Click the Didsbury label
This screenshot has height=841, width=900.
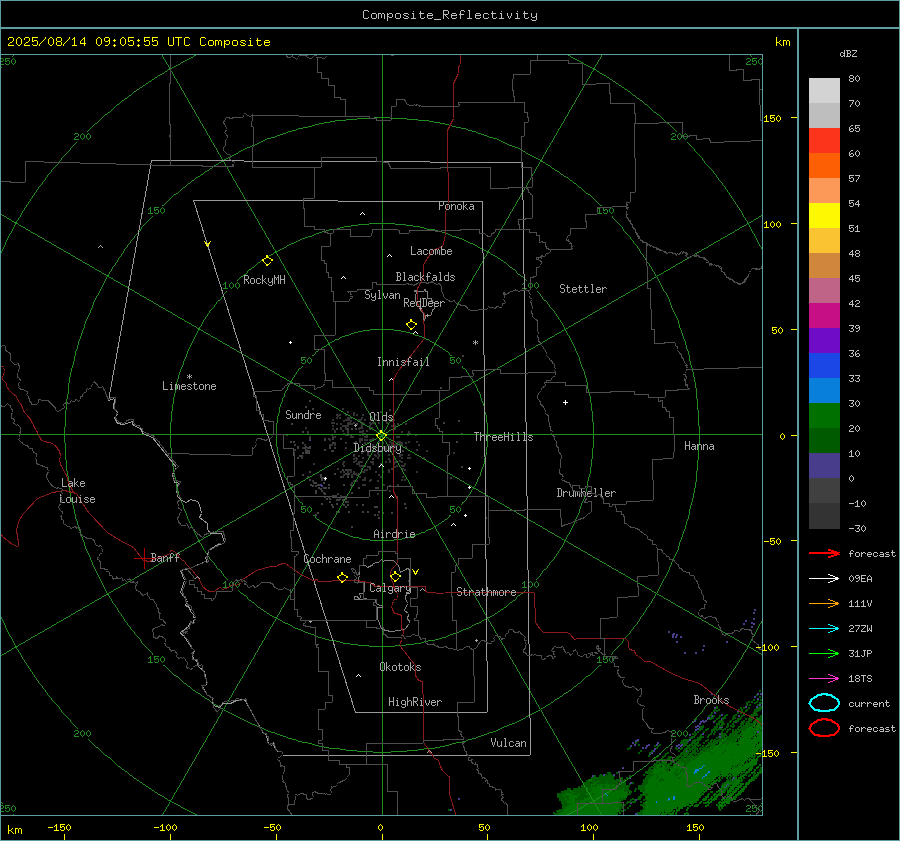[x=377, y=448]
